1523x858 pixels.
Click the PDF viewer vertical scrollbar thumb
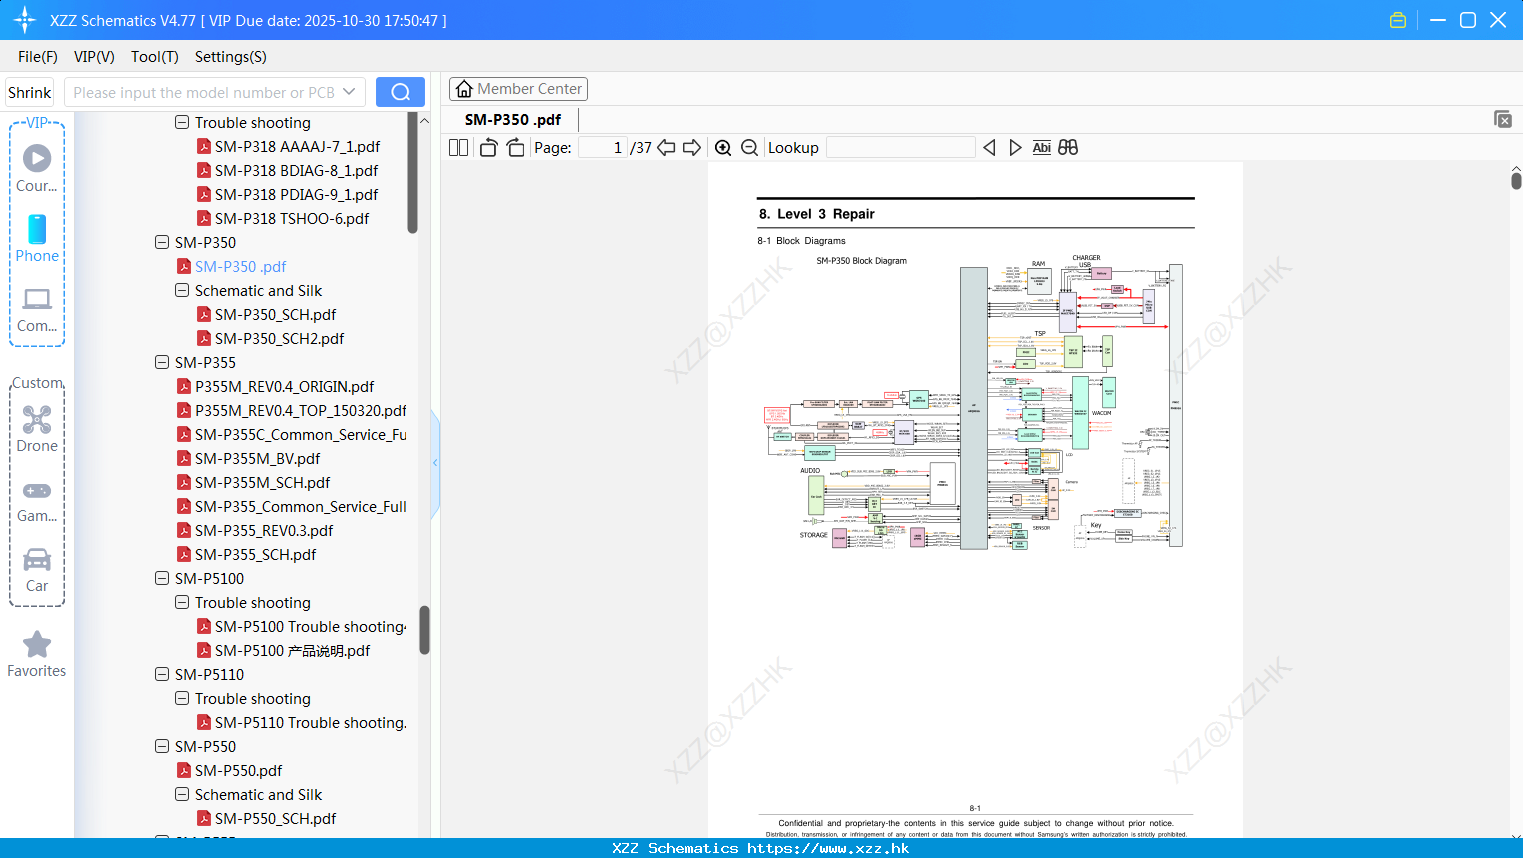coord(1516,180)
